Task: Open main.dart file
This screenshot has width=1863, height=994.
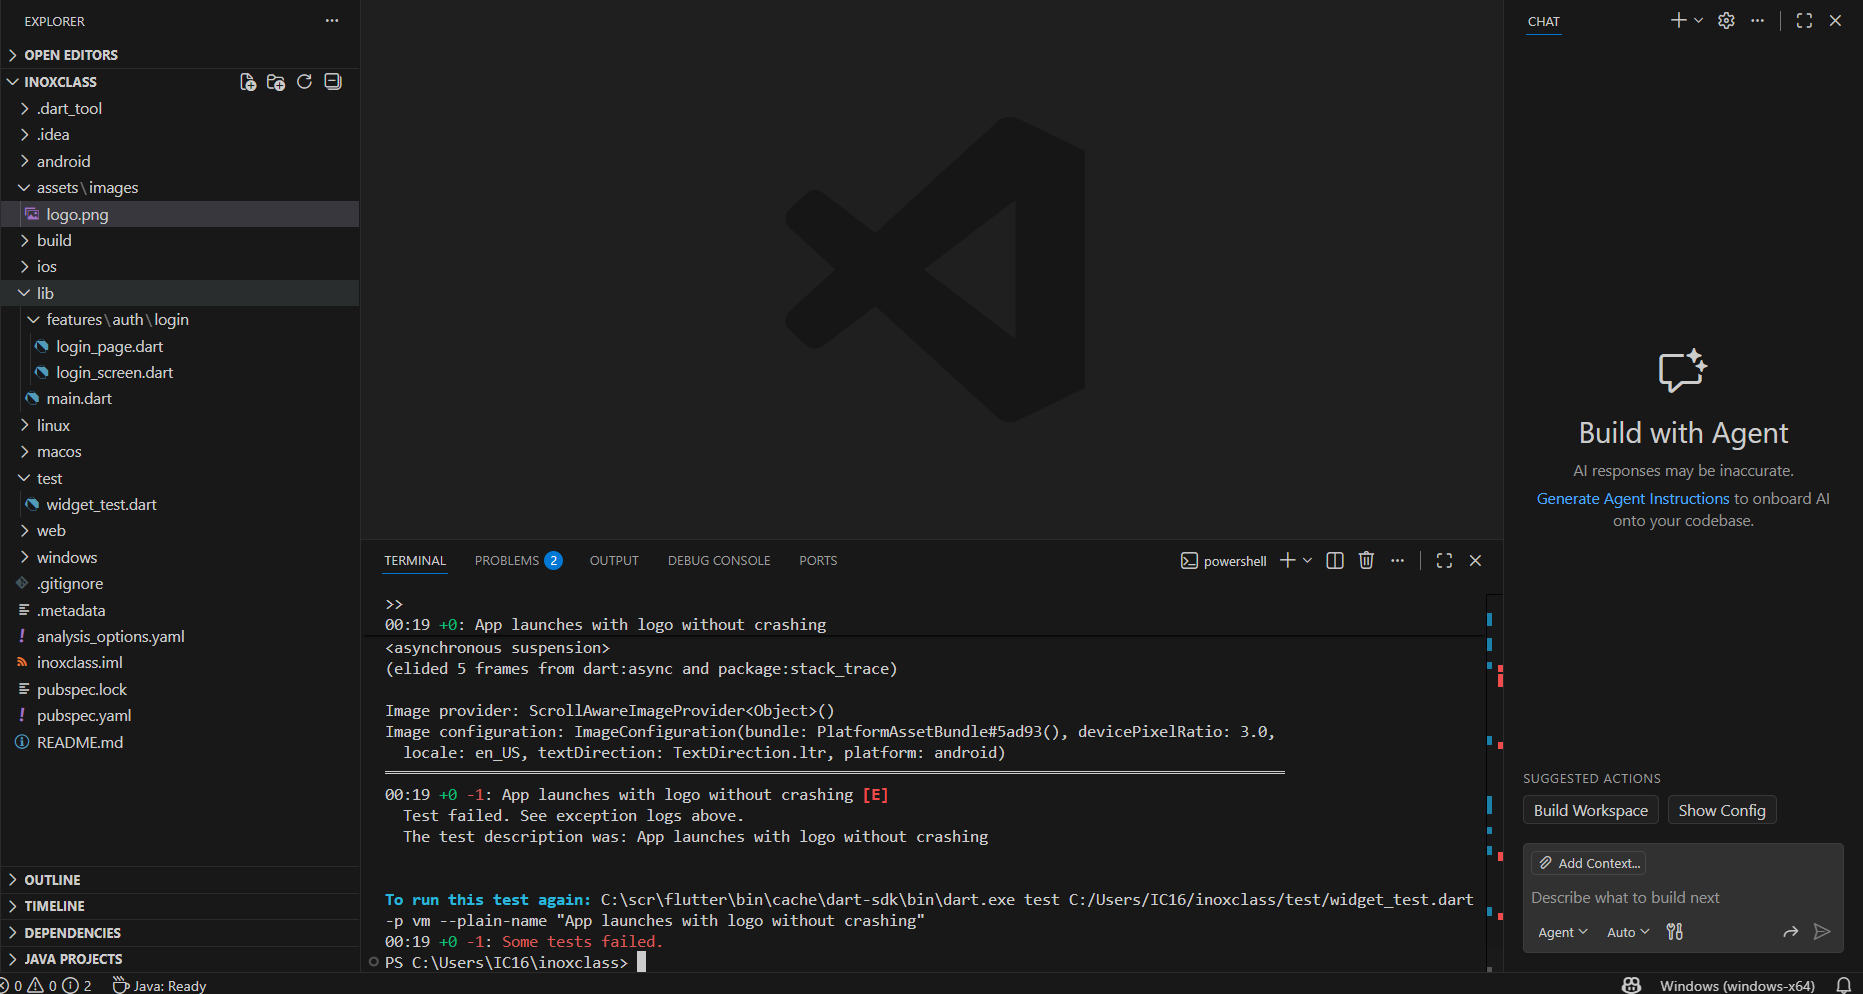Action: point(180,398)
